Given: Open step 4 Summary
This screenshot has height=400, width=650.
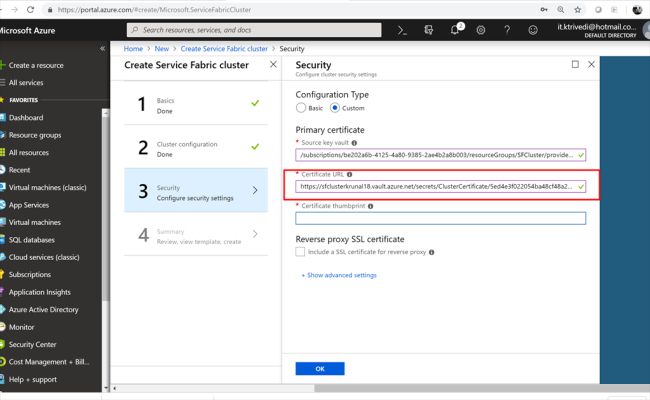Looking at the screenshot, I should point(196,235).
